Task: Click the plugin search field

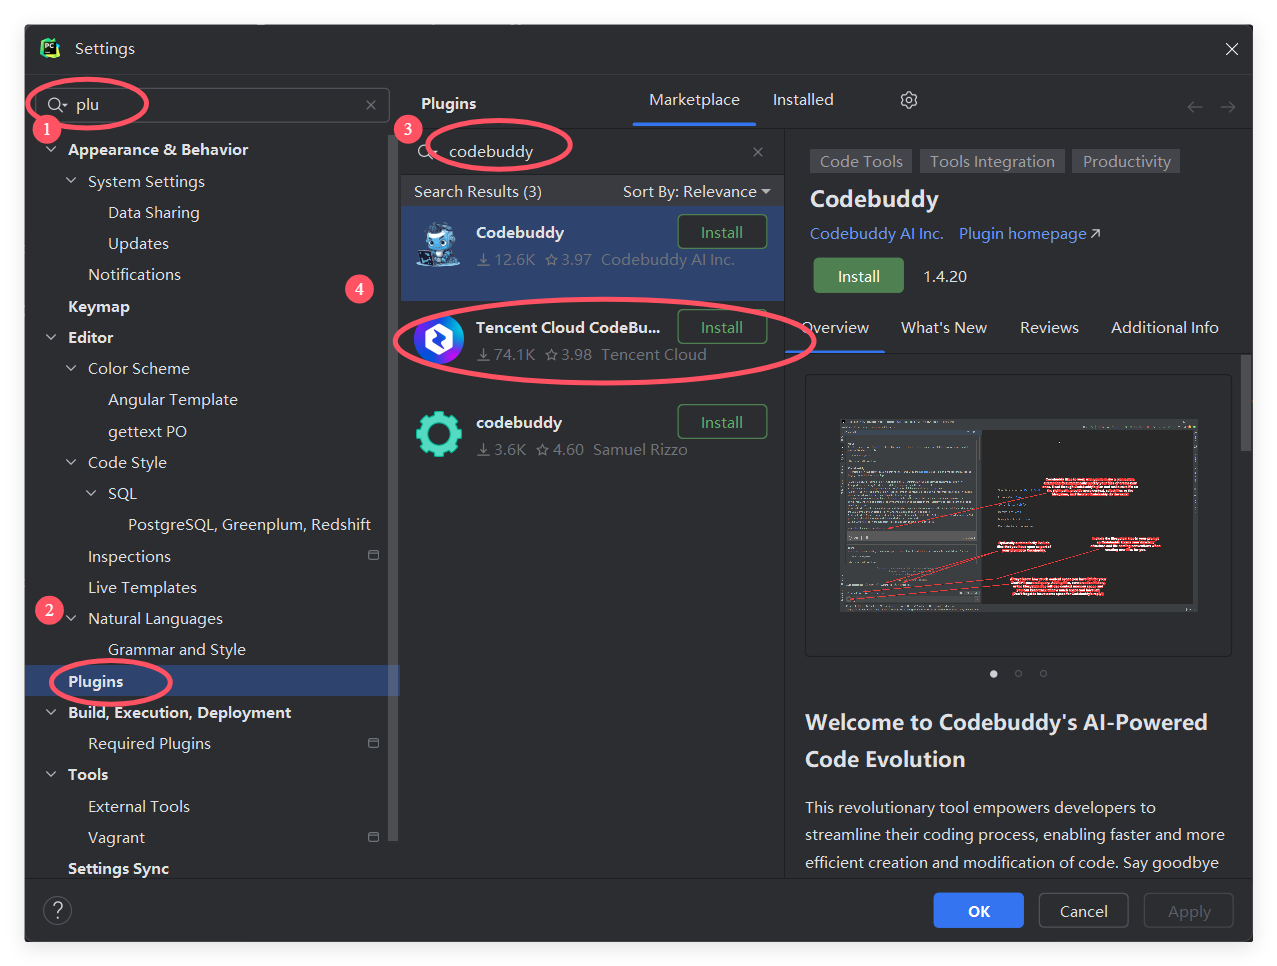Action: [590, 152]
